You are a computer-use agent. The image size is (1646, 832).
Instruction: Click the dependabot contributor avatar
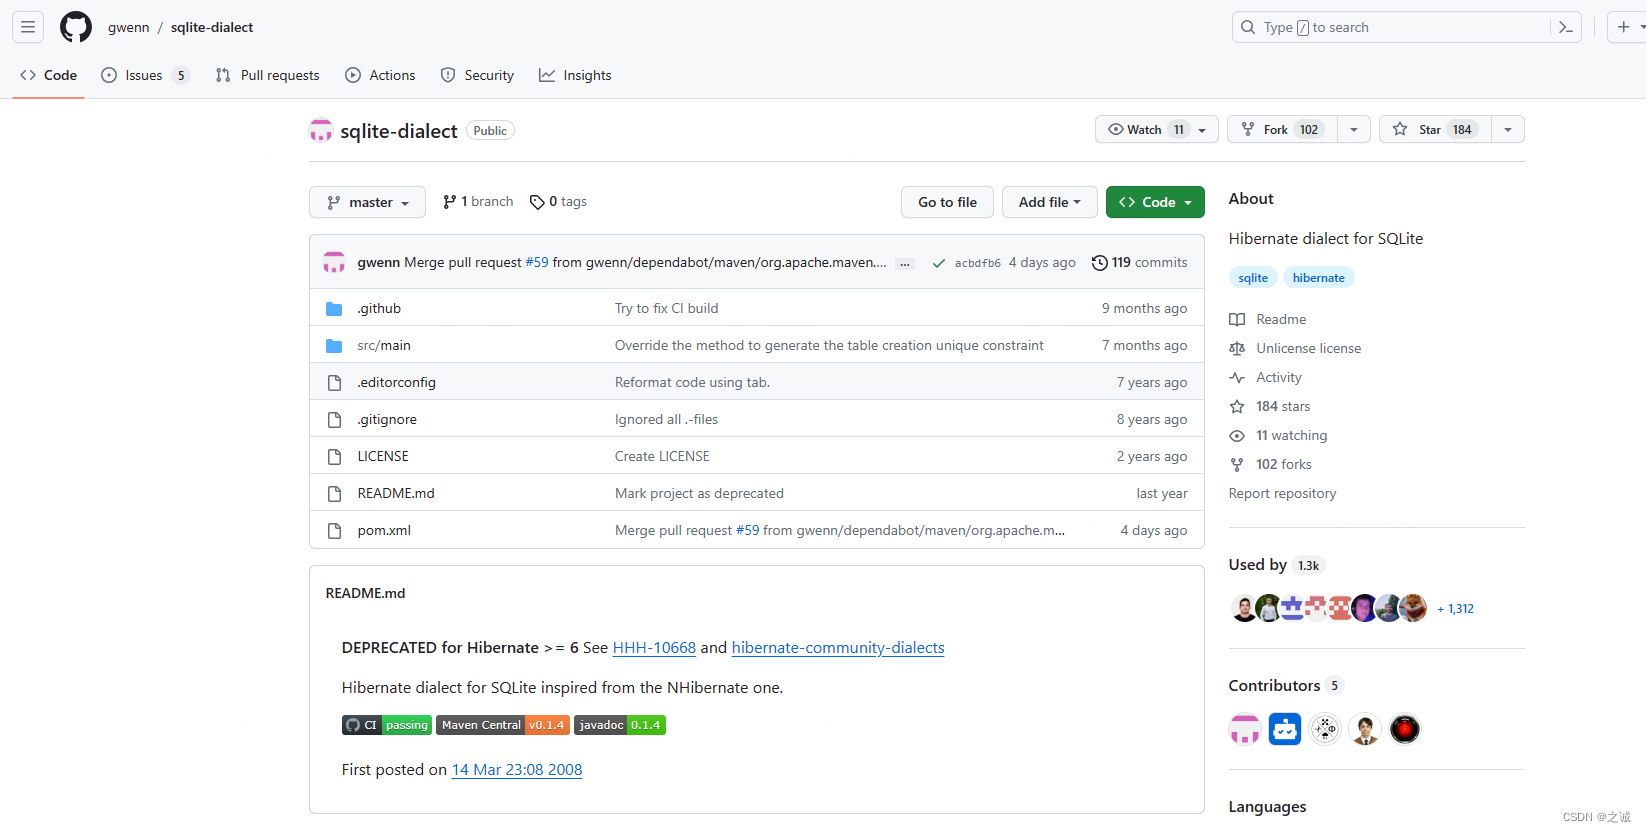(x=1285, y=729)
